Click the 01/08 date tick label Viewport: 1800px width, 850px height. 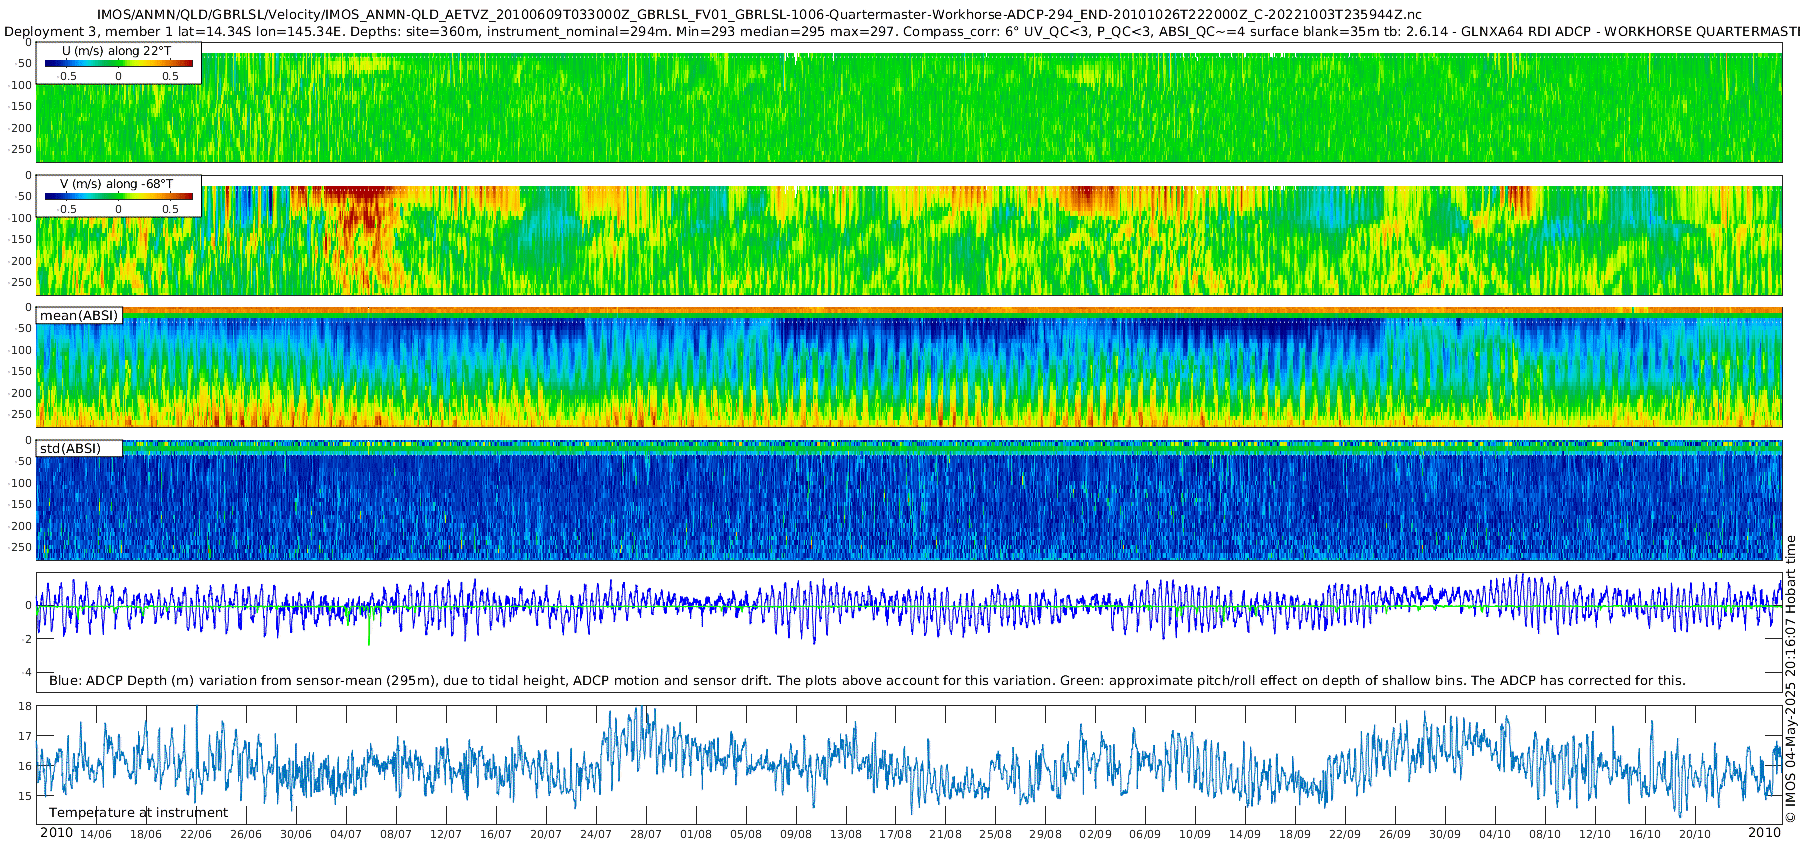coord(696,834)
